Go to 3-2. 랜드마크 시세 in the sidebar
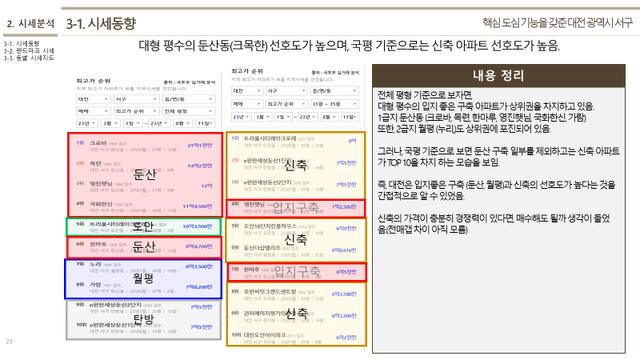This screenshot has width=640, height=360. (x=29, y=51)
